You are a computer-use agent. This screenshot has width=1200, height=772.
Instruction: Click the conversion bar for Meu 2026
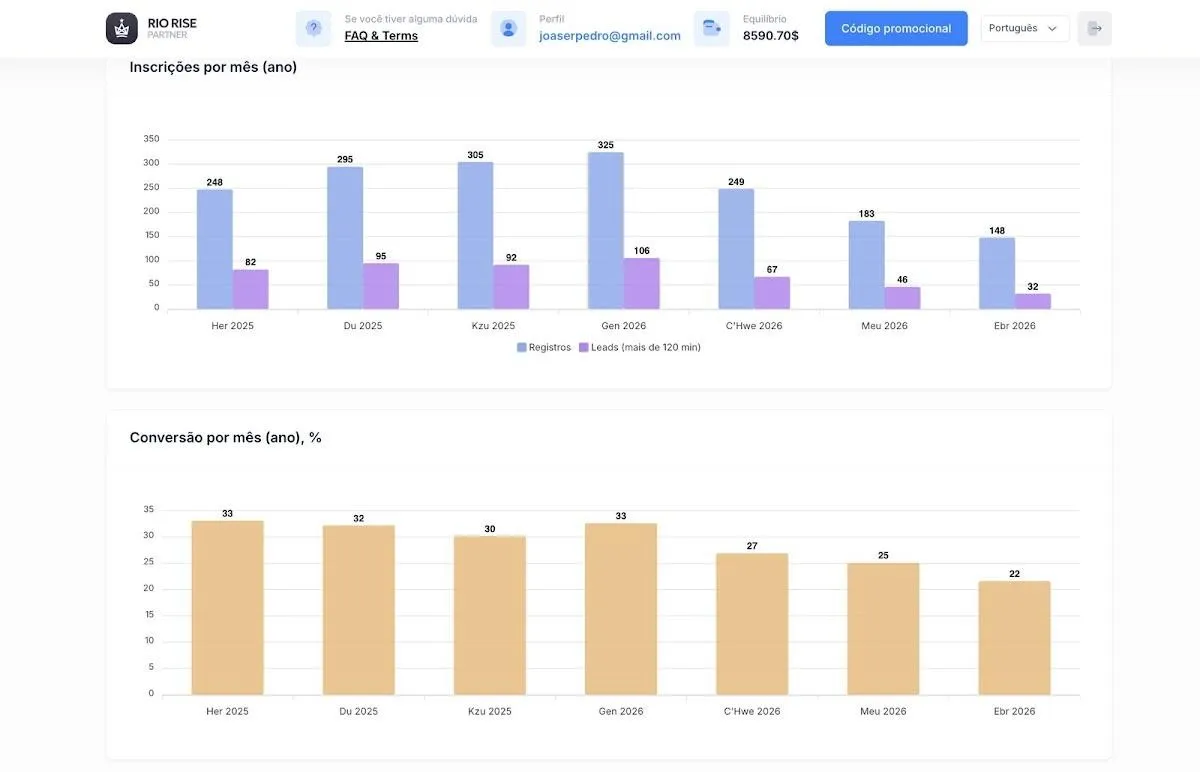tap(883, 629)
